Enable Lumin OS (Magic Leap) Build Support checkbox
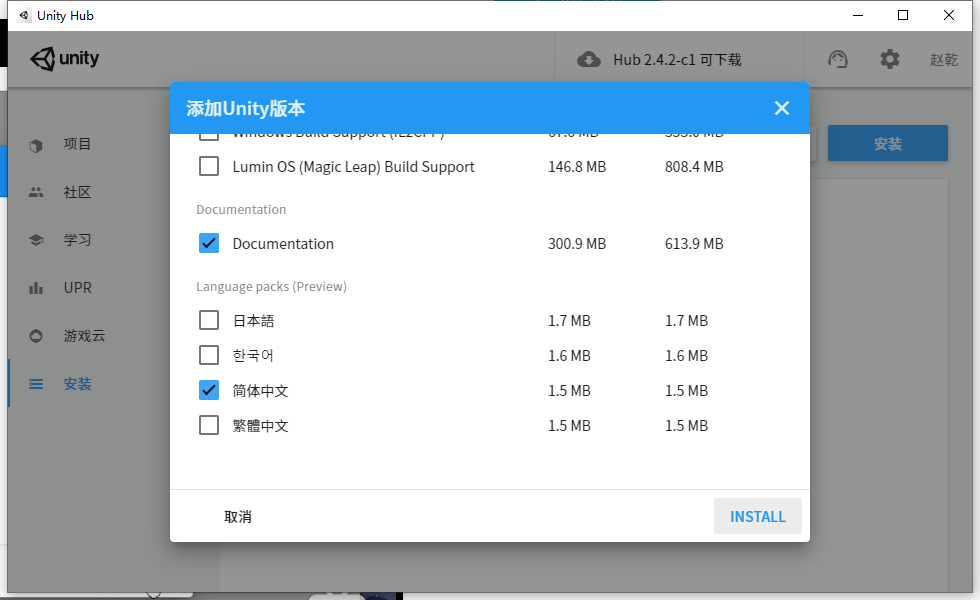The height and width of the screenshot is (600, 980). pos(209,166)
